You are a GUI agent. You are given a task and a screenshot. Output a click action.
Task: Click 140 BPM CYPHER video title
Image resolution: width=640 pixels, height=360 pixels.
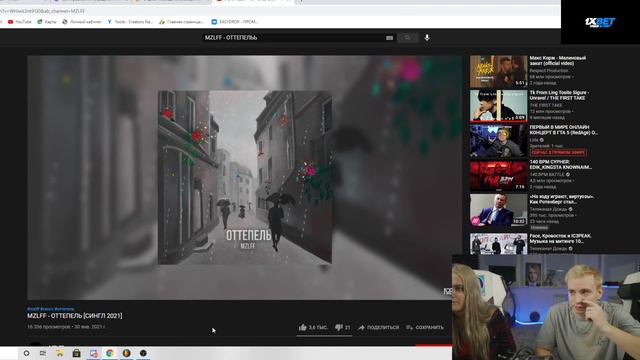click(561, 165)
